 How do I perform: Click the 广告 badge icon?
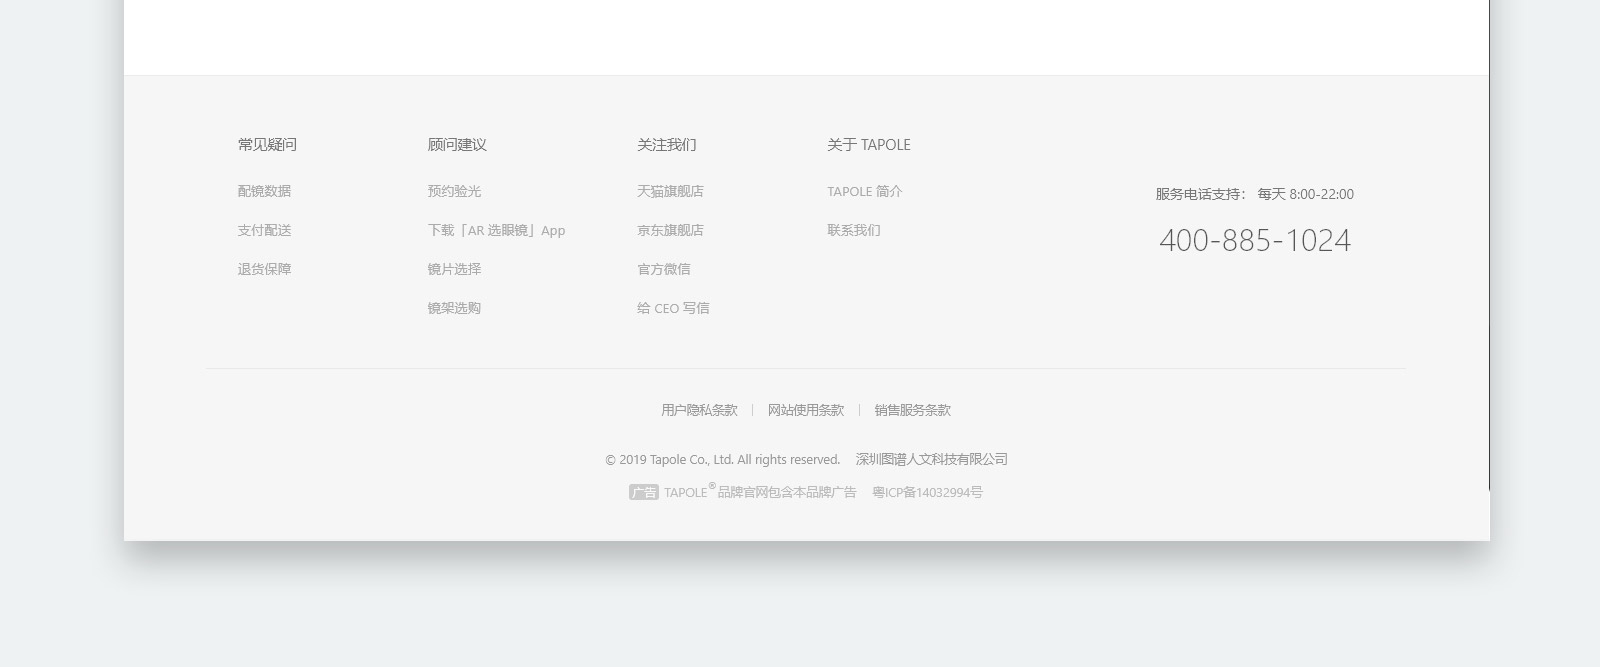click(x=643, y=492)
